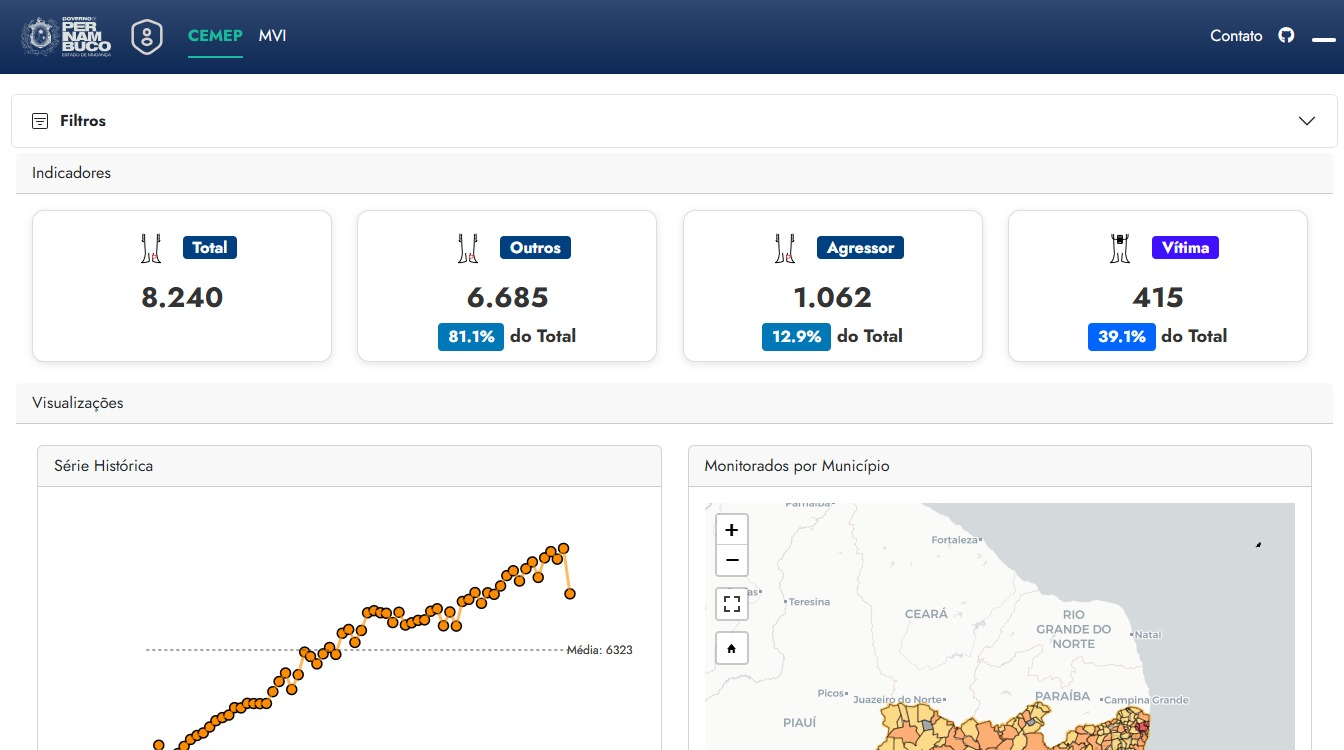The height and width of the screenshot is (750, 1344).
Task: Click the last data point in Série Histórica
Action: pyautogui.click(x=570, y=594)
